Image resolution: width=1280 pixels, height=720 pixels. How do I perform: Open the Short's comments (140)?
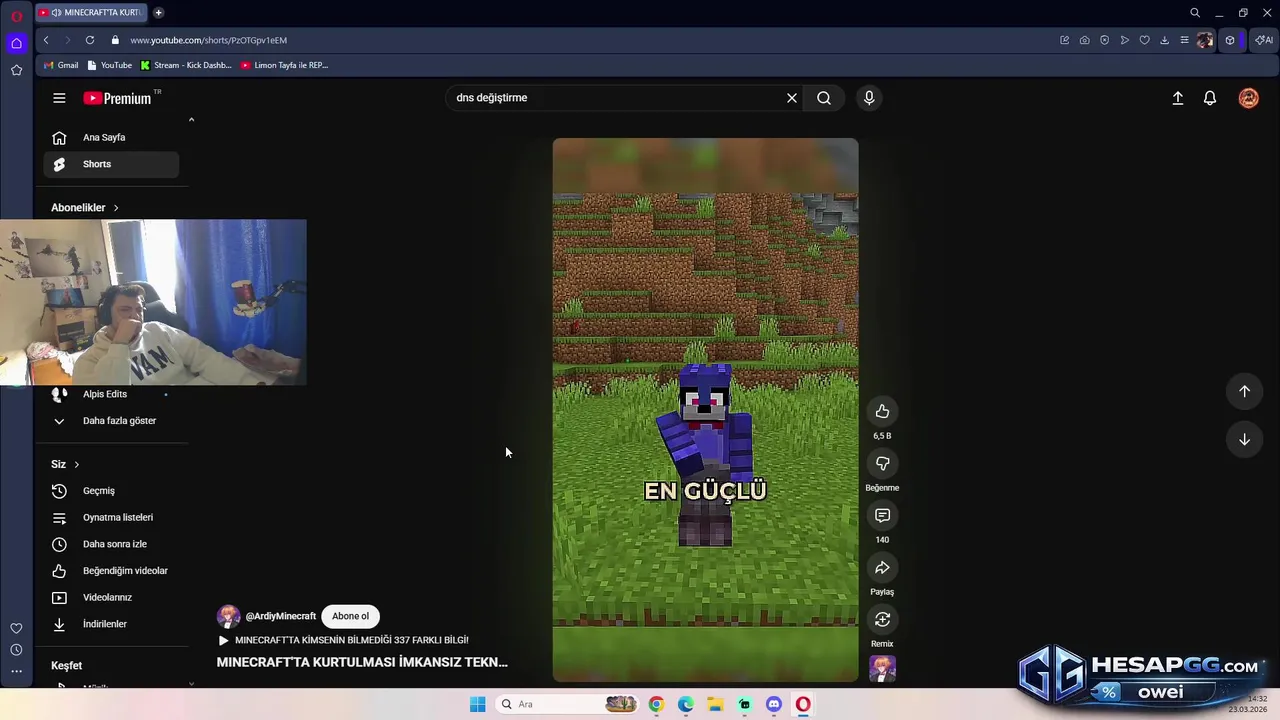pos(882,515)
